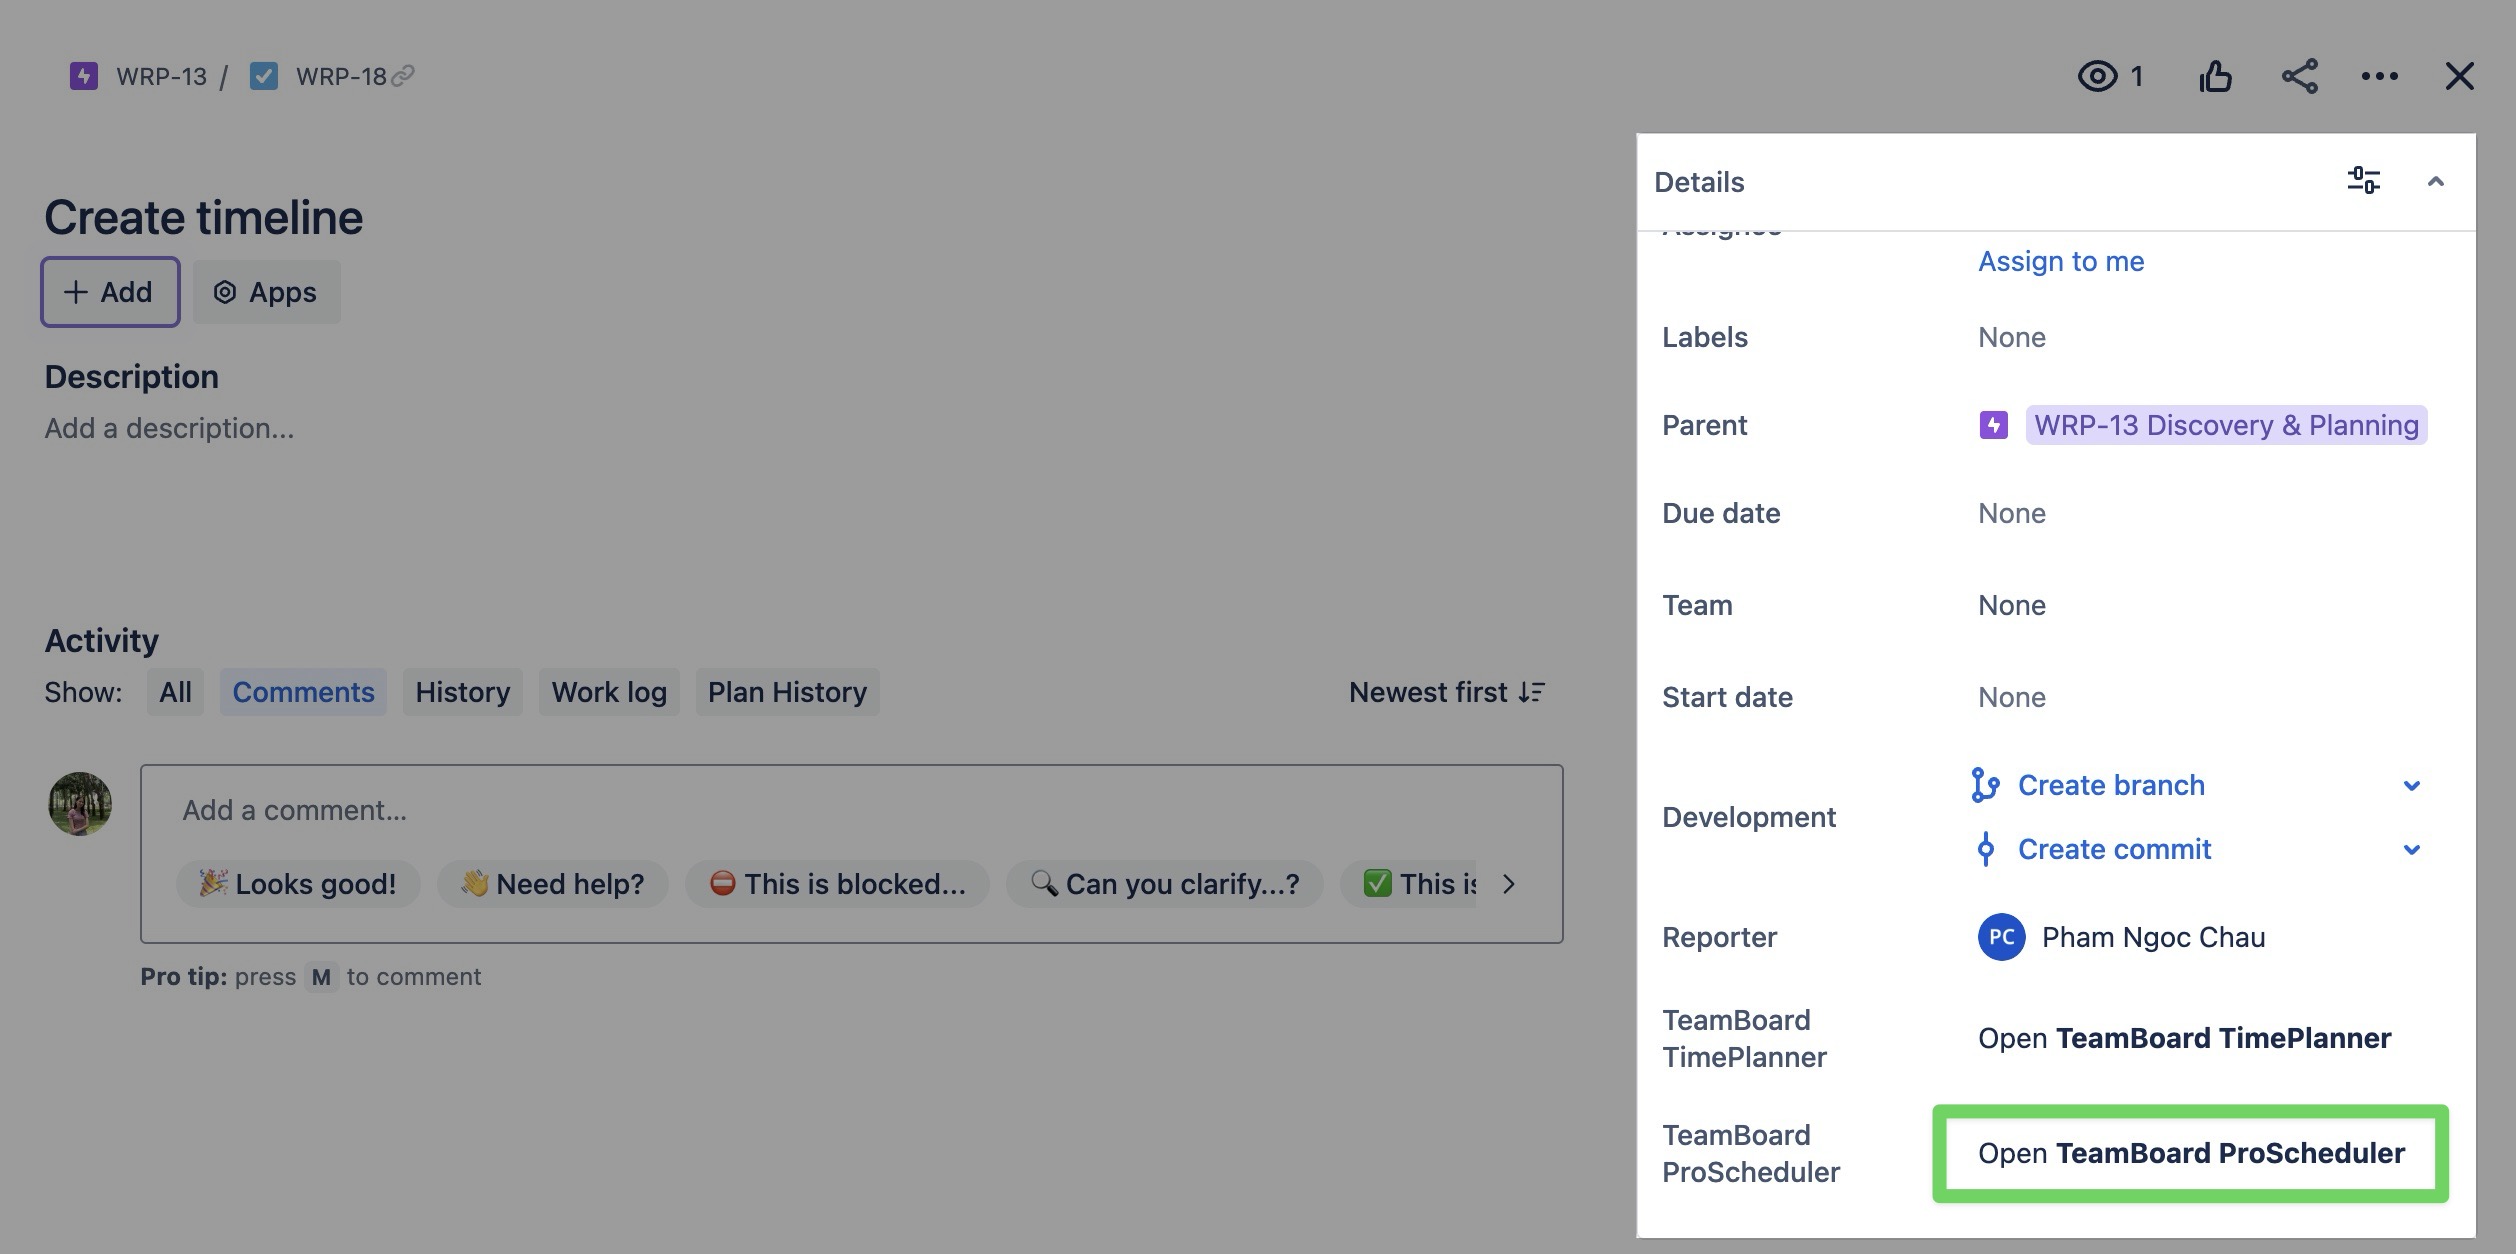Screen dimensions: 2516x1254
Task: Toggle the thumbs up reaction
Action: click(x=2216, y=75)
